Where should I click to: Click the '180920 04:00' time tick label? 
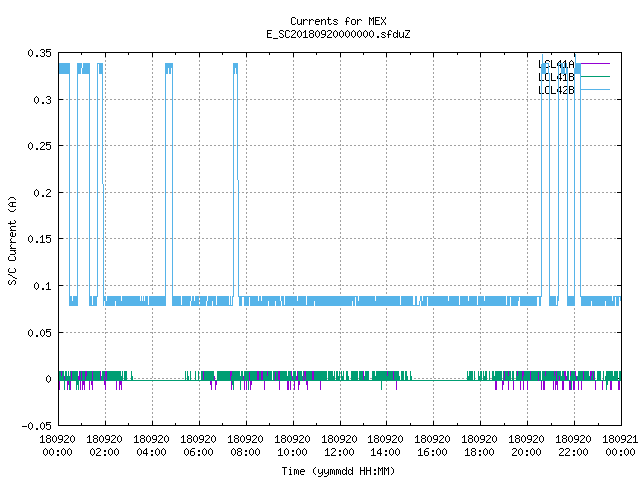coord(151,446)
